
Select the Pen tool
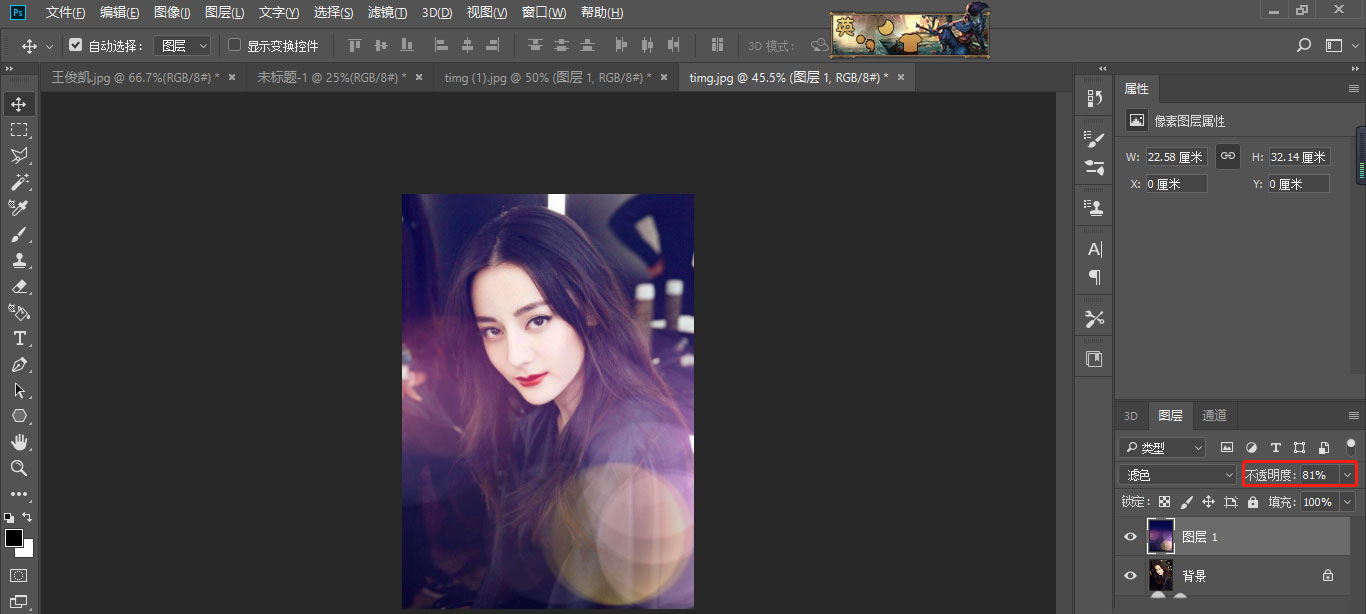19,364
